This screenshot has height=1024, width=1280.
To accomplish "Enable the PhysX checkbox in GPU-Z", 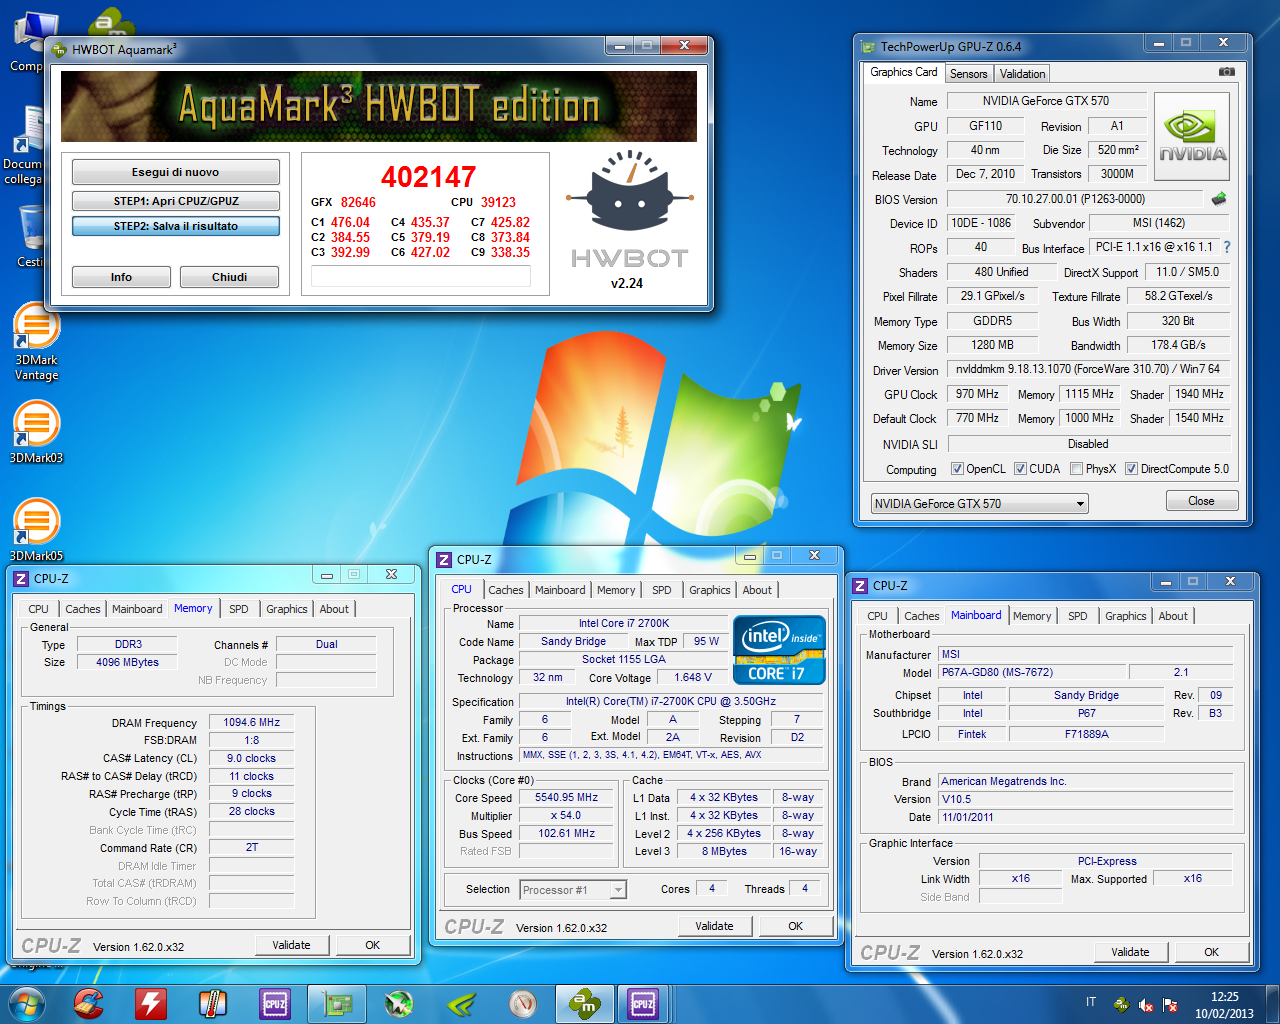I will 1076,469.
